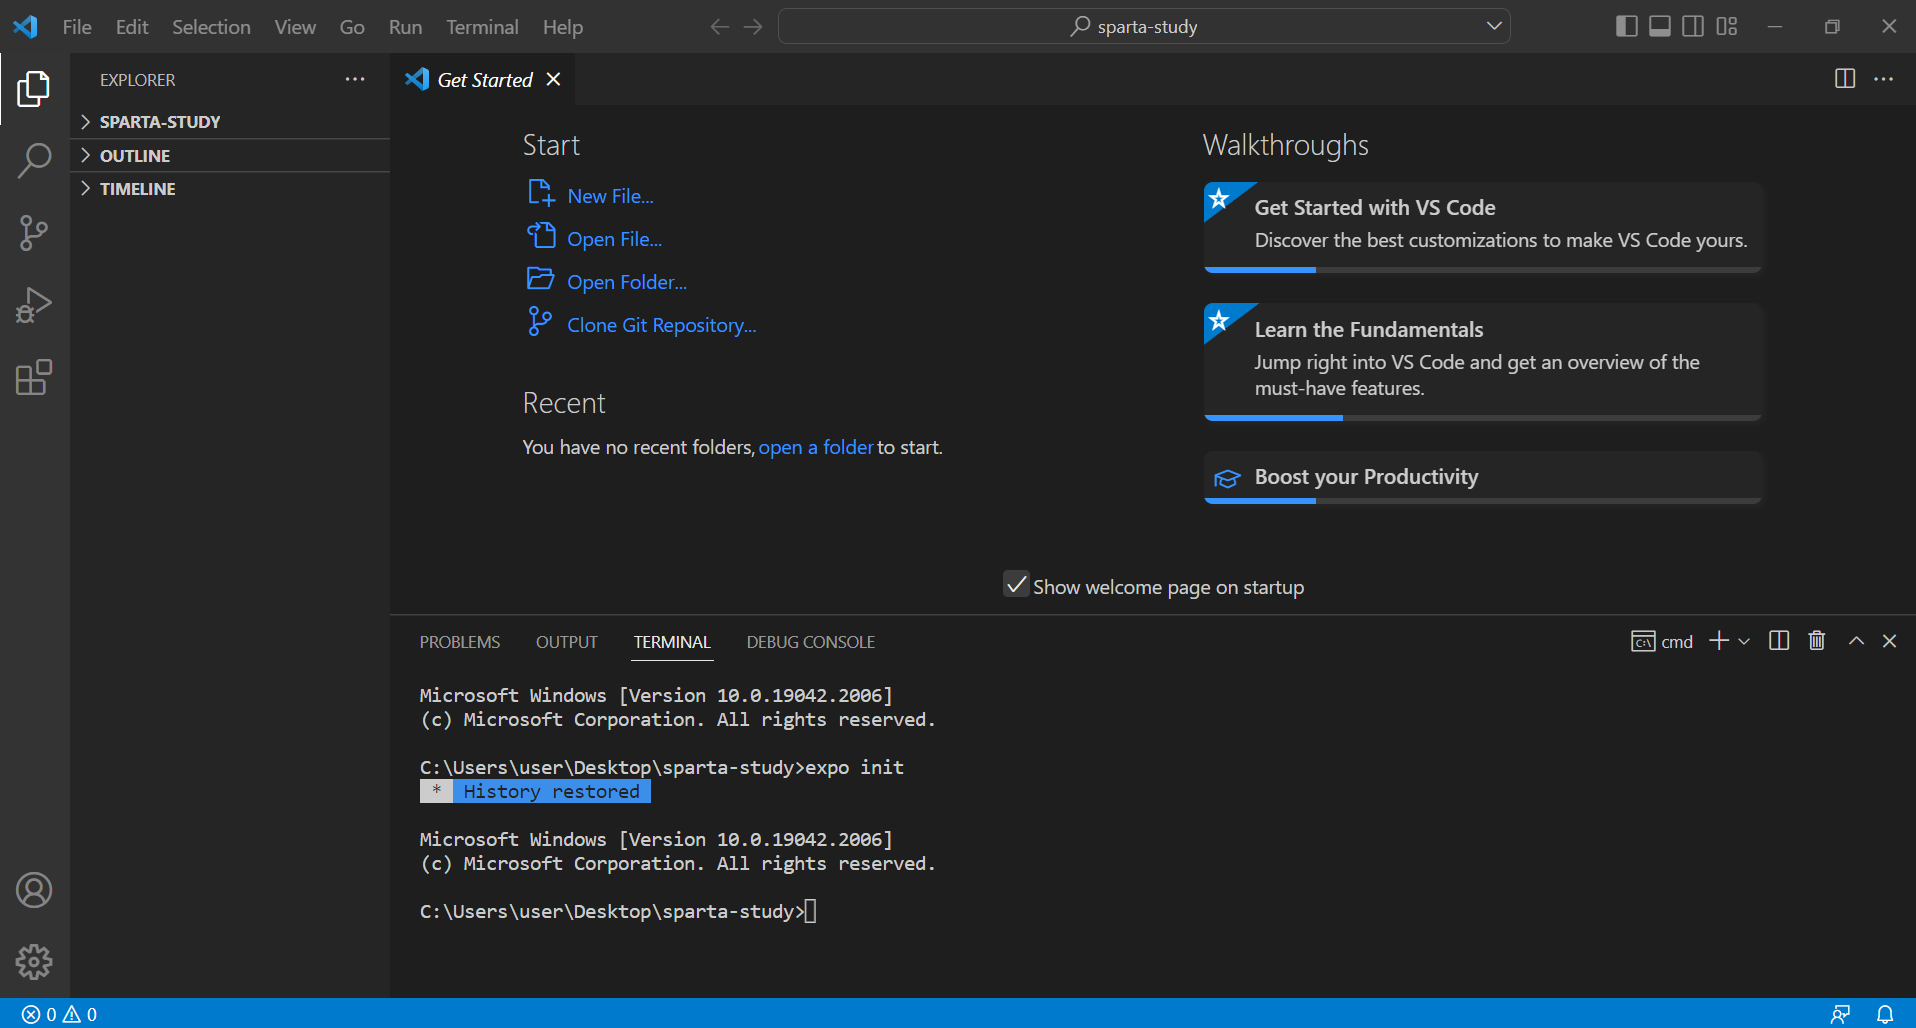The height and width of the screenshot is (1028, 1916).
Task: Open the Go menu
Action: pos(352,27)
